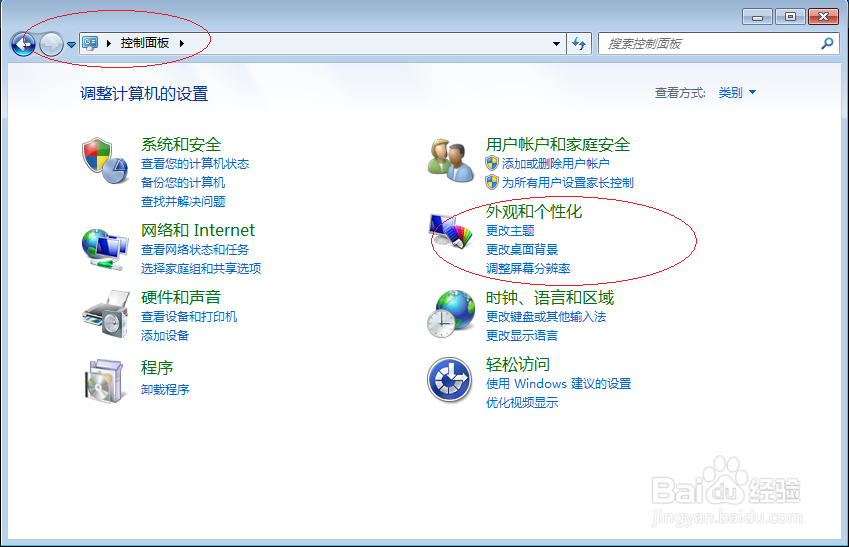Open the System and Security shield icon
The width and height of the screenshot is (849, 547).
point(105,161)
